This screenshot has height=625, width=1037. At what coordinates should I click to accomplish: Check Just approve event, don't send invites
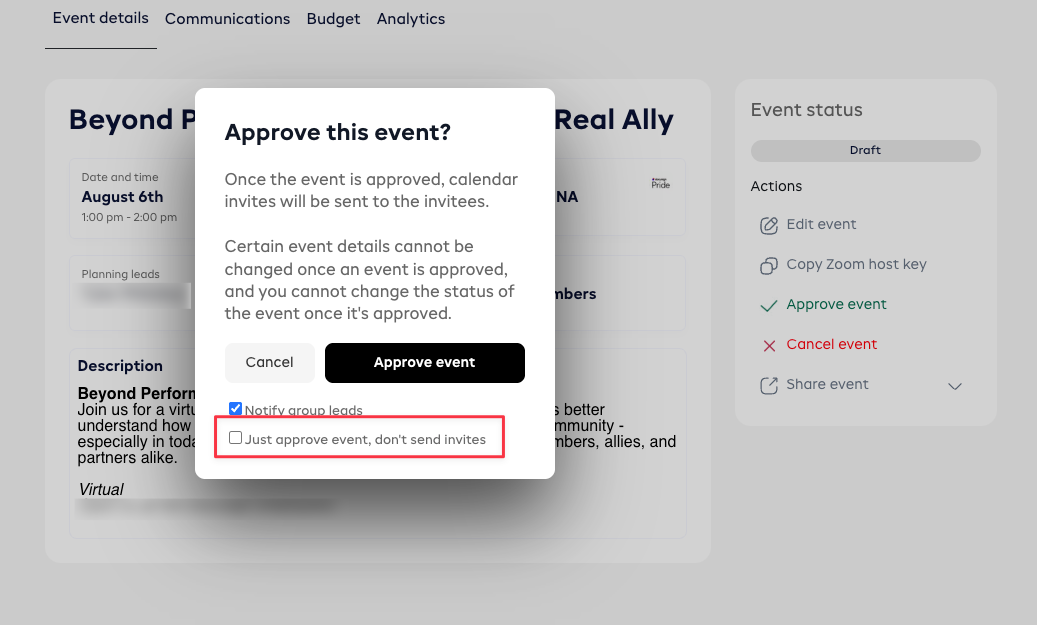(x=236, y=438)
